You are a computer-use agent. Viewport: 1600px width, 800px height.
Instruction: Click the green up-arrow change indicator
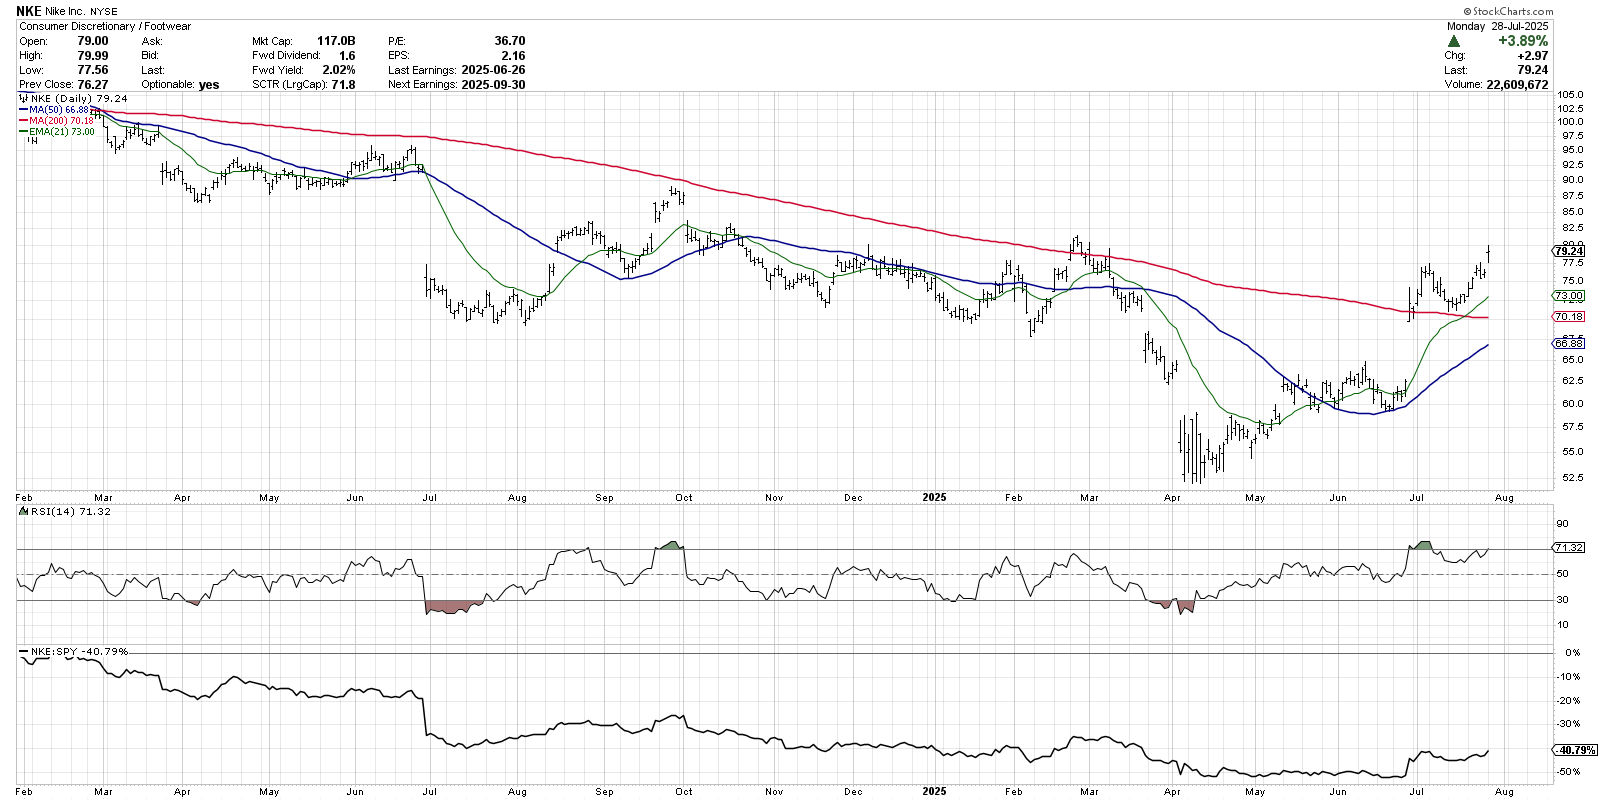(1454, 41)
